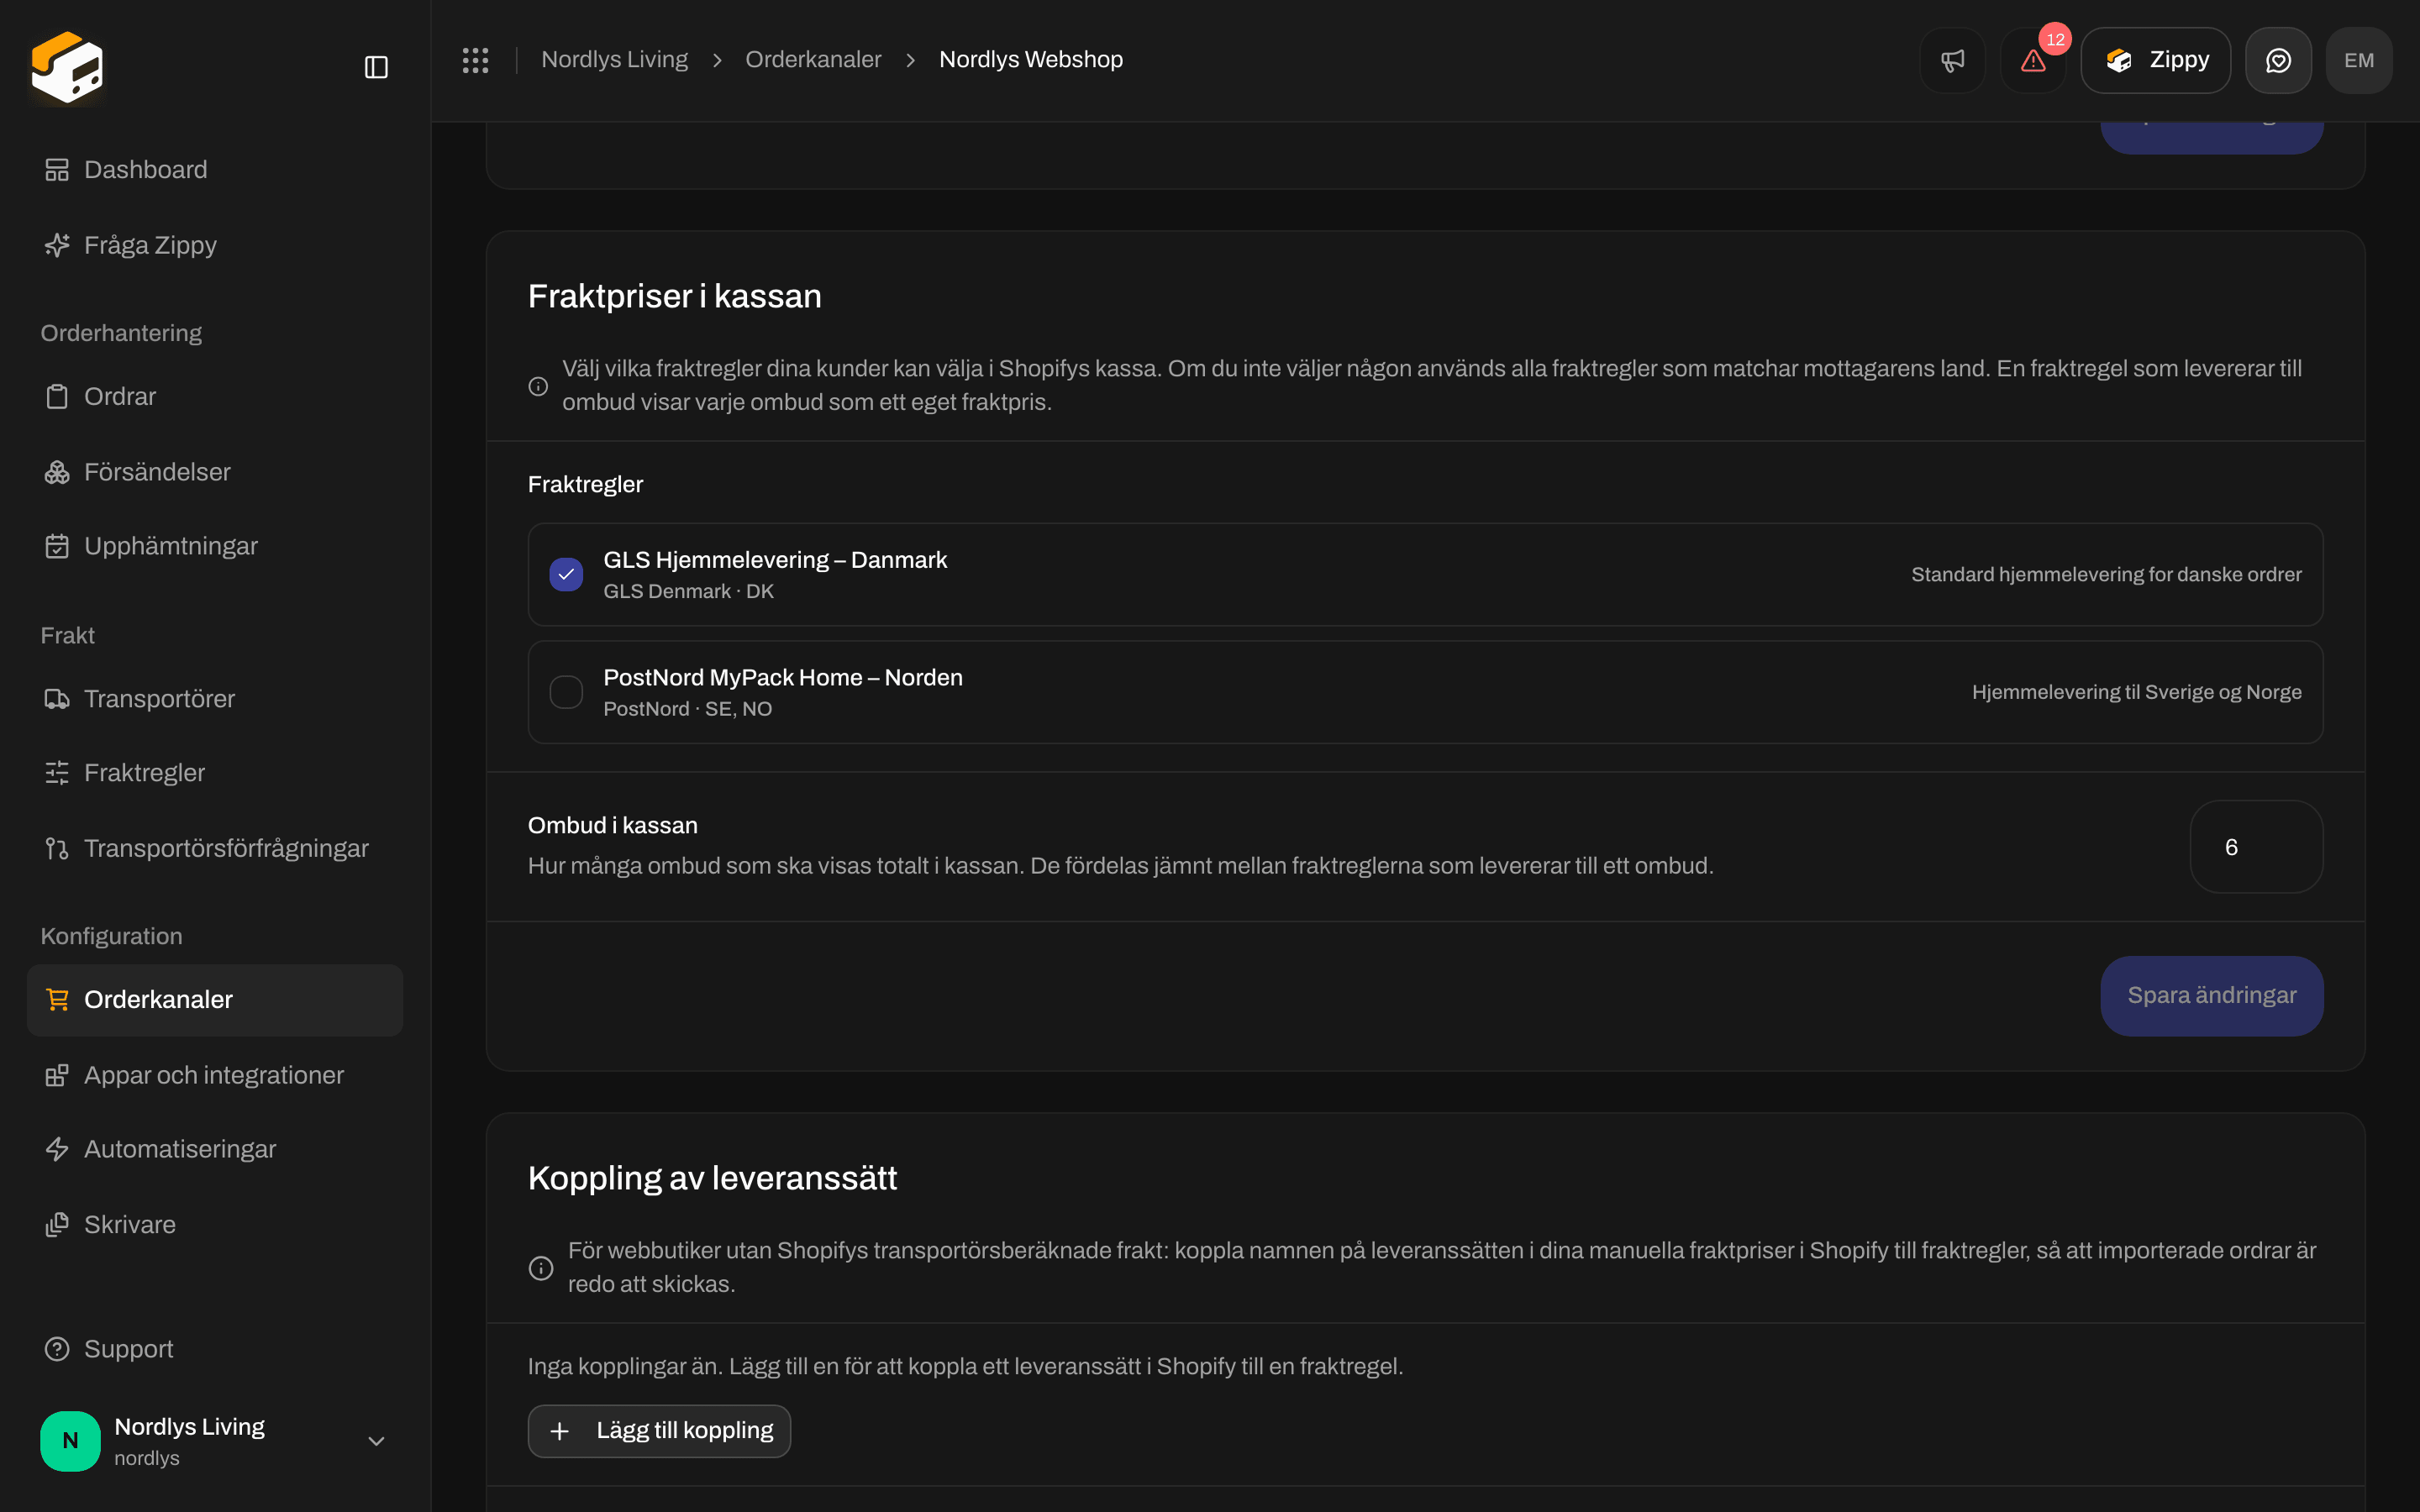Open the Zippy assistant button
This screenshot has height=1512, width=2420.
(x=2155, y=60)
